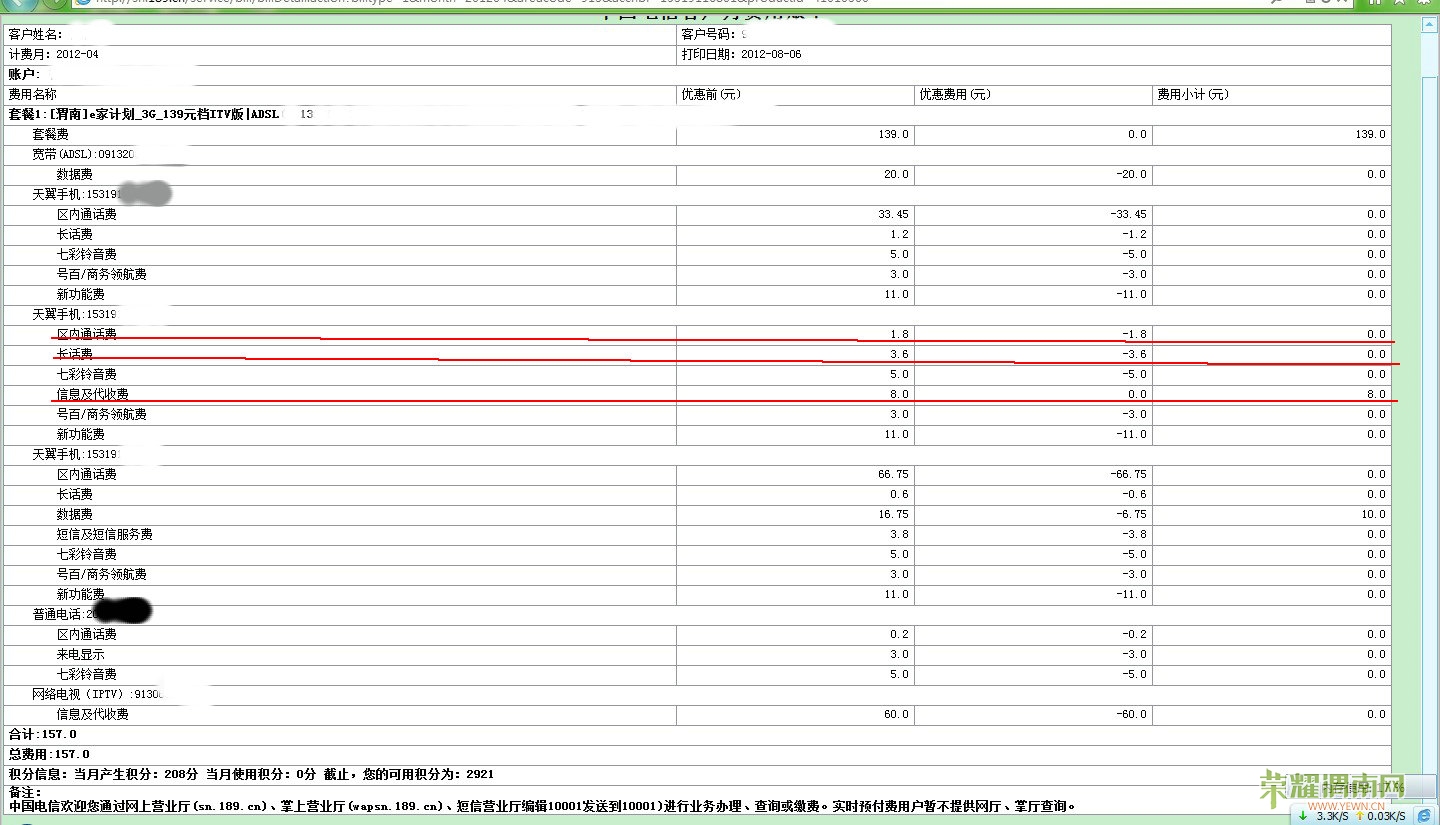This screenshot has width=1440, height=825.
Task: Click the 套餐费 row label
Action: 50,134
